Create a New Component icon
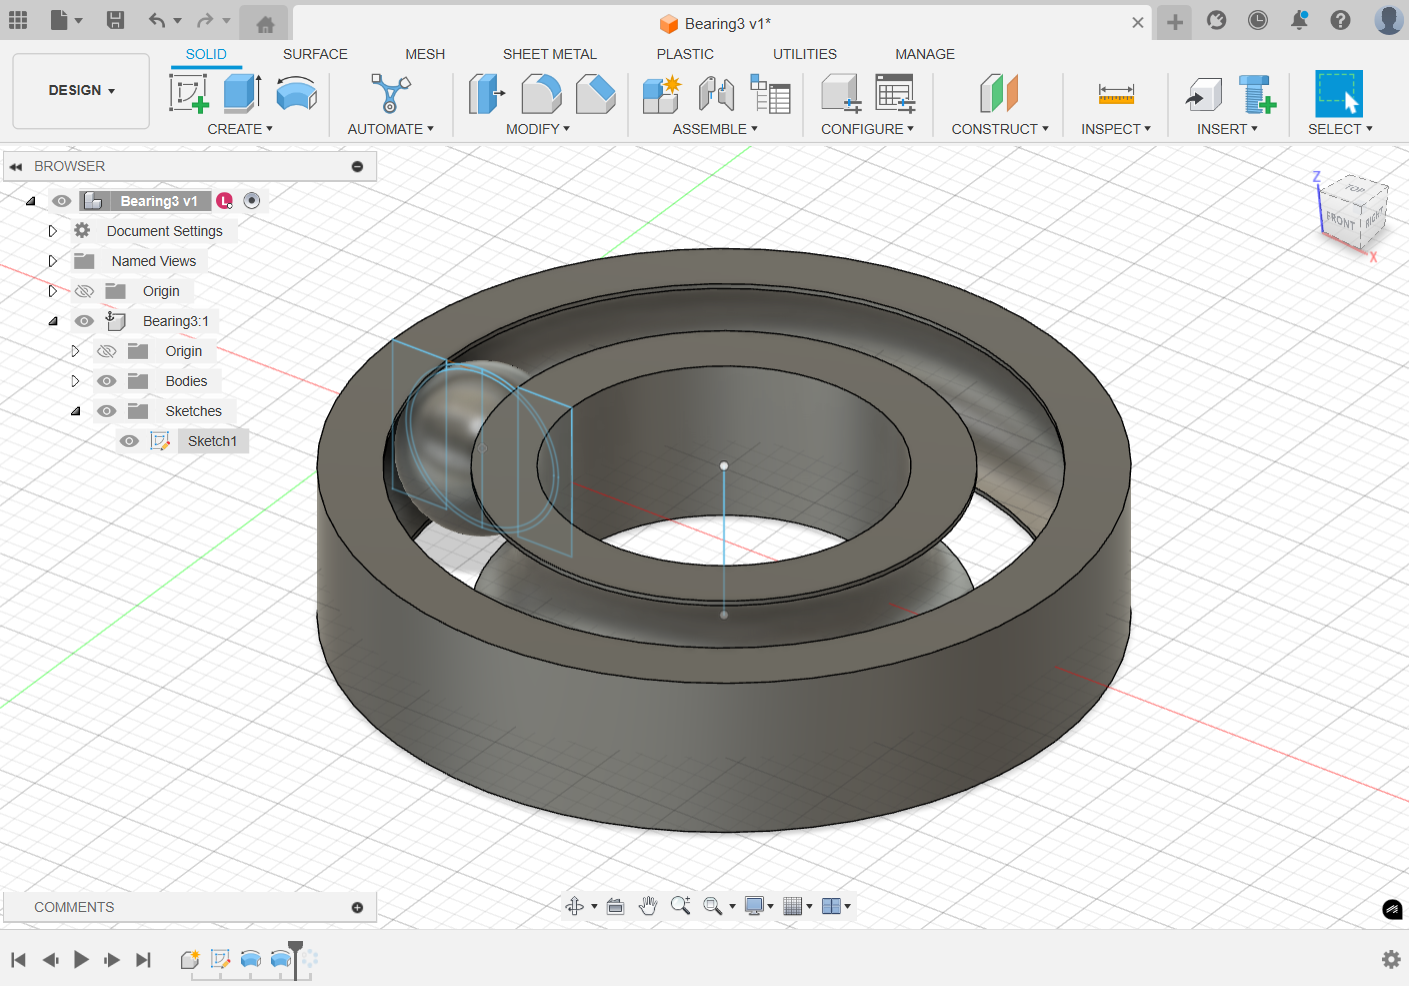The height and width of the screenshot is (986, 1409). [661, 94]
